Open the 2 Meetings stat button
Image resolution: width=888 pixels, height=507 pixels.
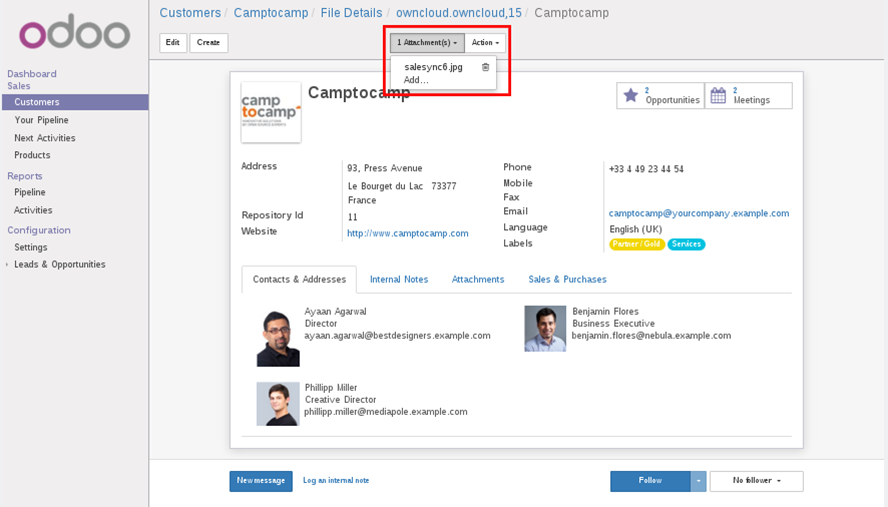click(x=749, y=95)
